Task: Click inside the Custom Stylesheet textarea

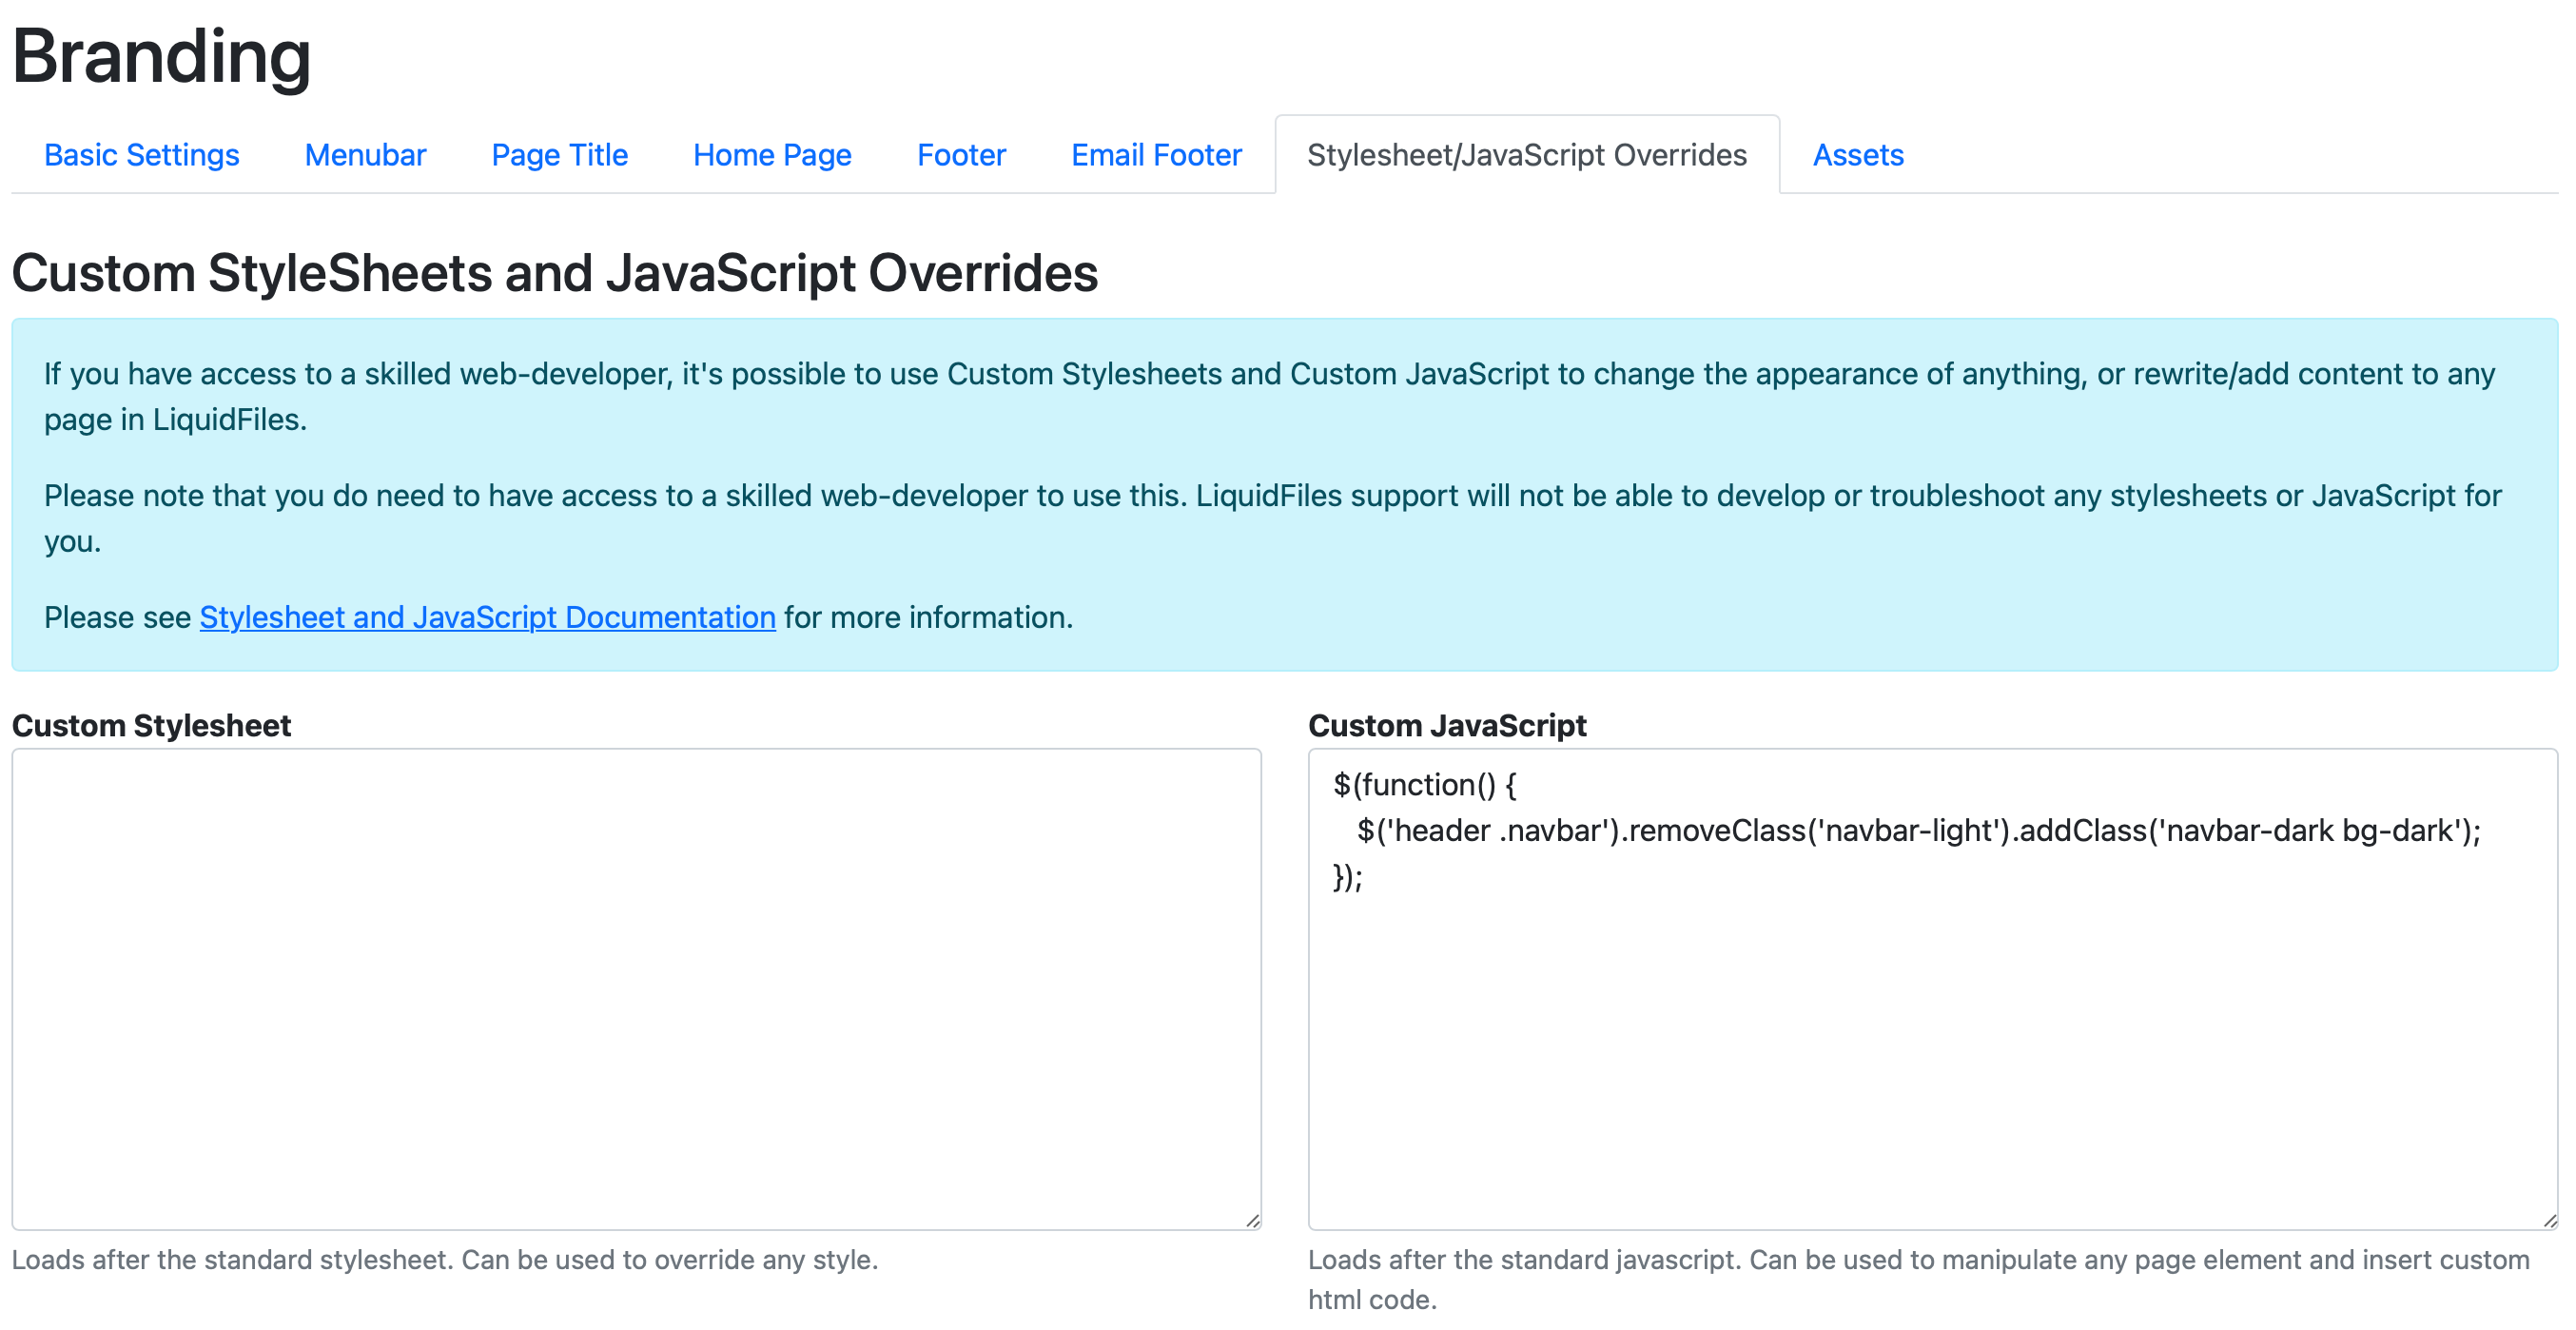Action: point(636,988)
